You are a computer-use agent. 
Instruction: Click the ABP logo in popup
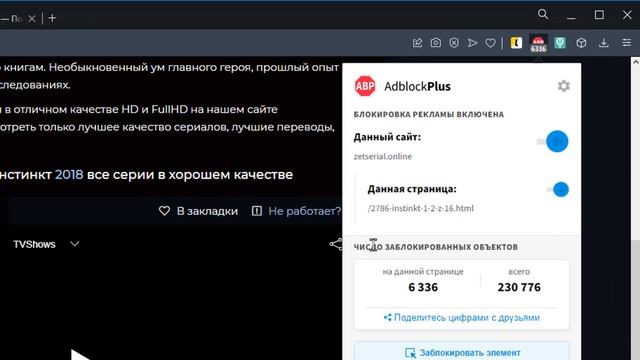point(365,86)
